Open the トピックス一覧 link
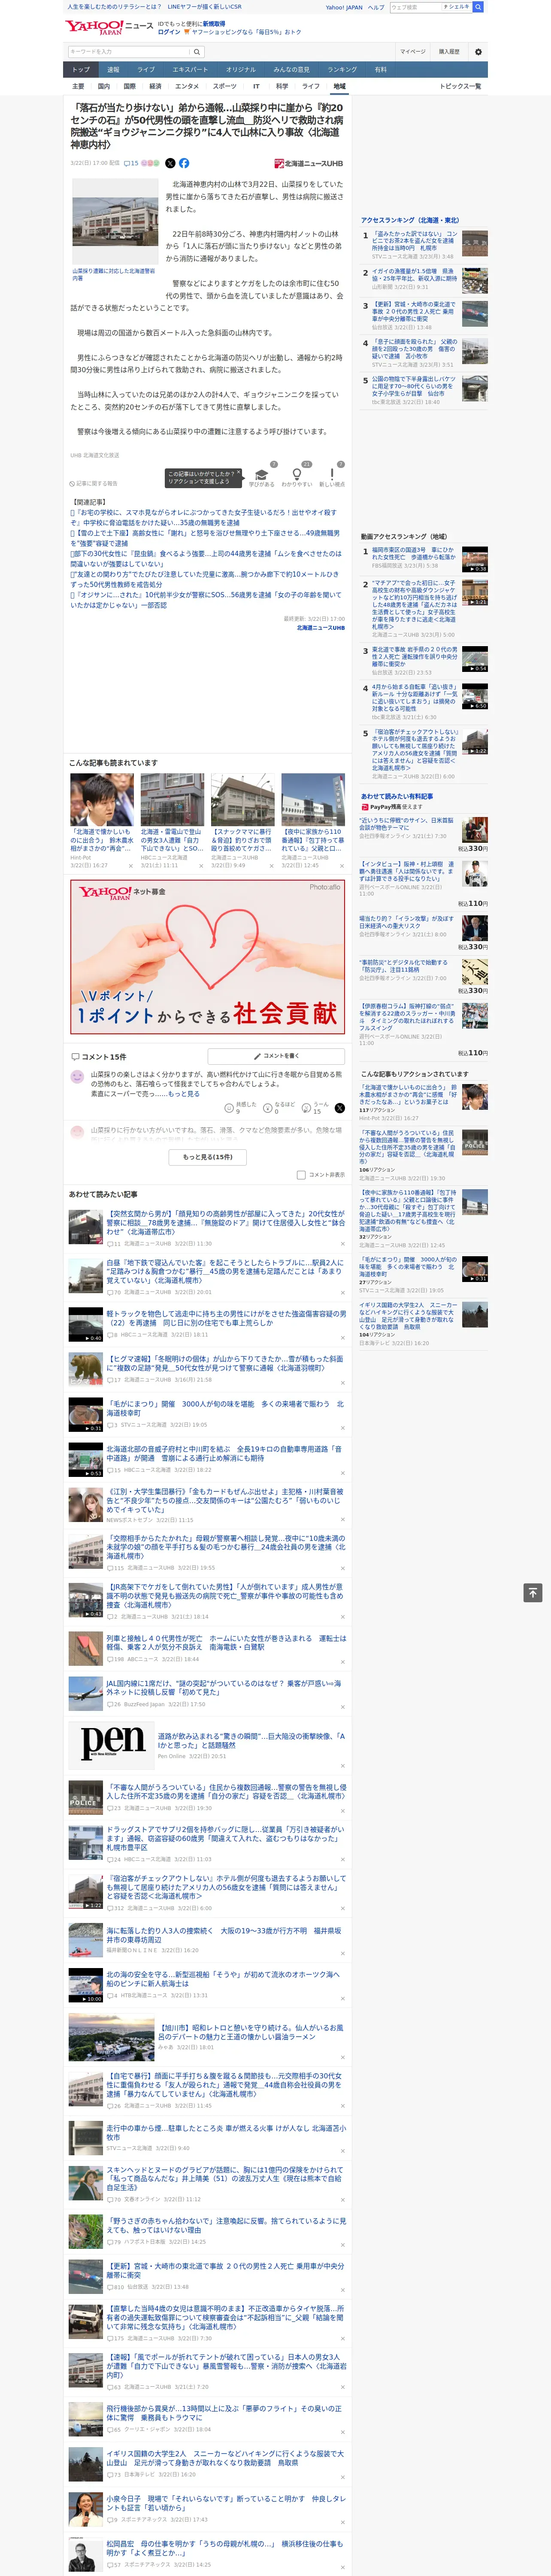Viewport: 551px width, 2576px height. tap(460, 86)
